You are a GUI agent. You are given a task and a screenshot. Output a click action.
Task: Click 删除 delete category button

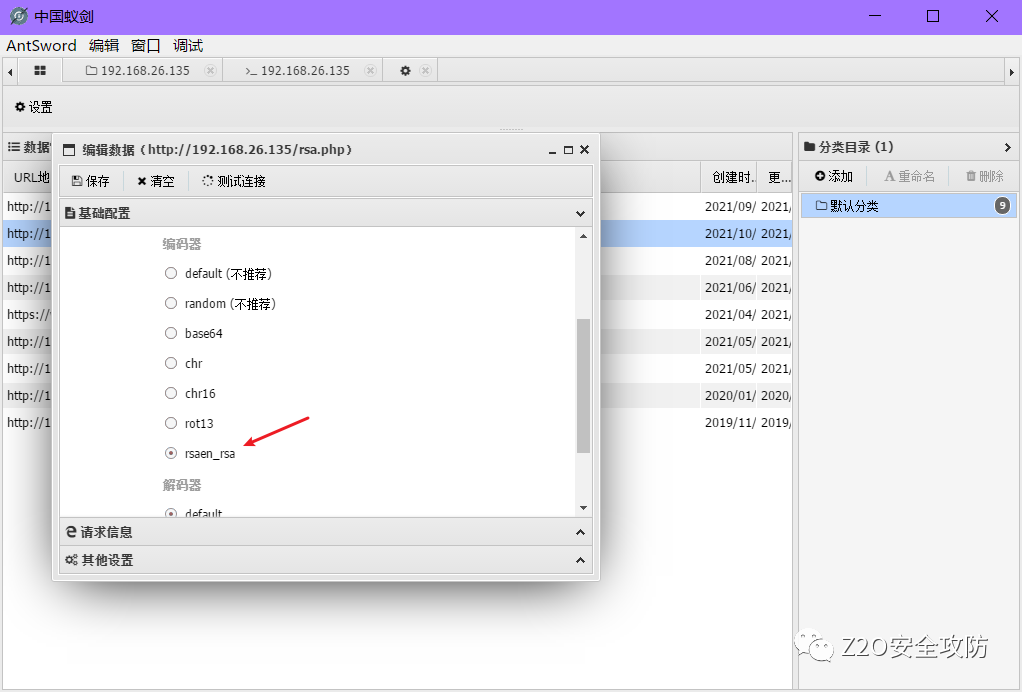tap(984, 176)
